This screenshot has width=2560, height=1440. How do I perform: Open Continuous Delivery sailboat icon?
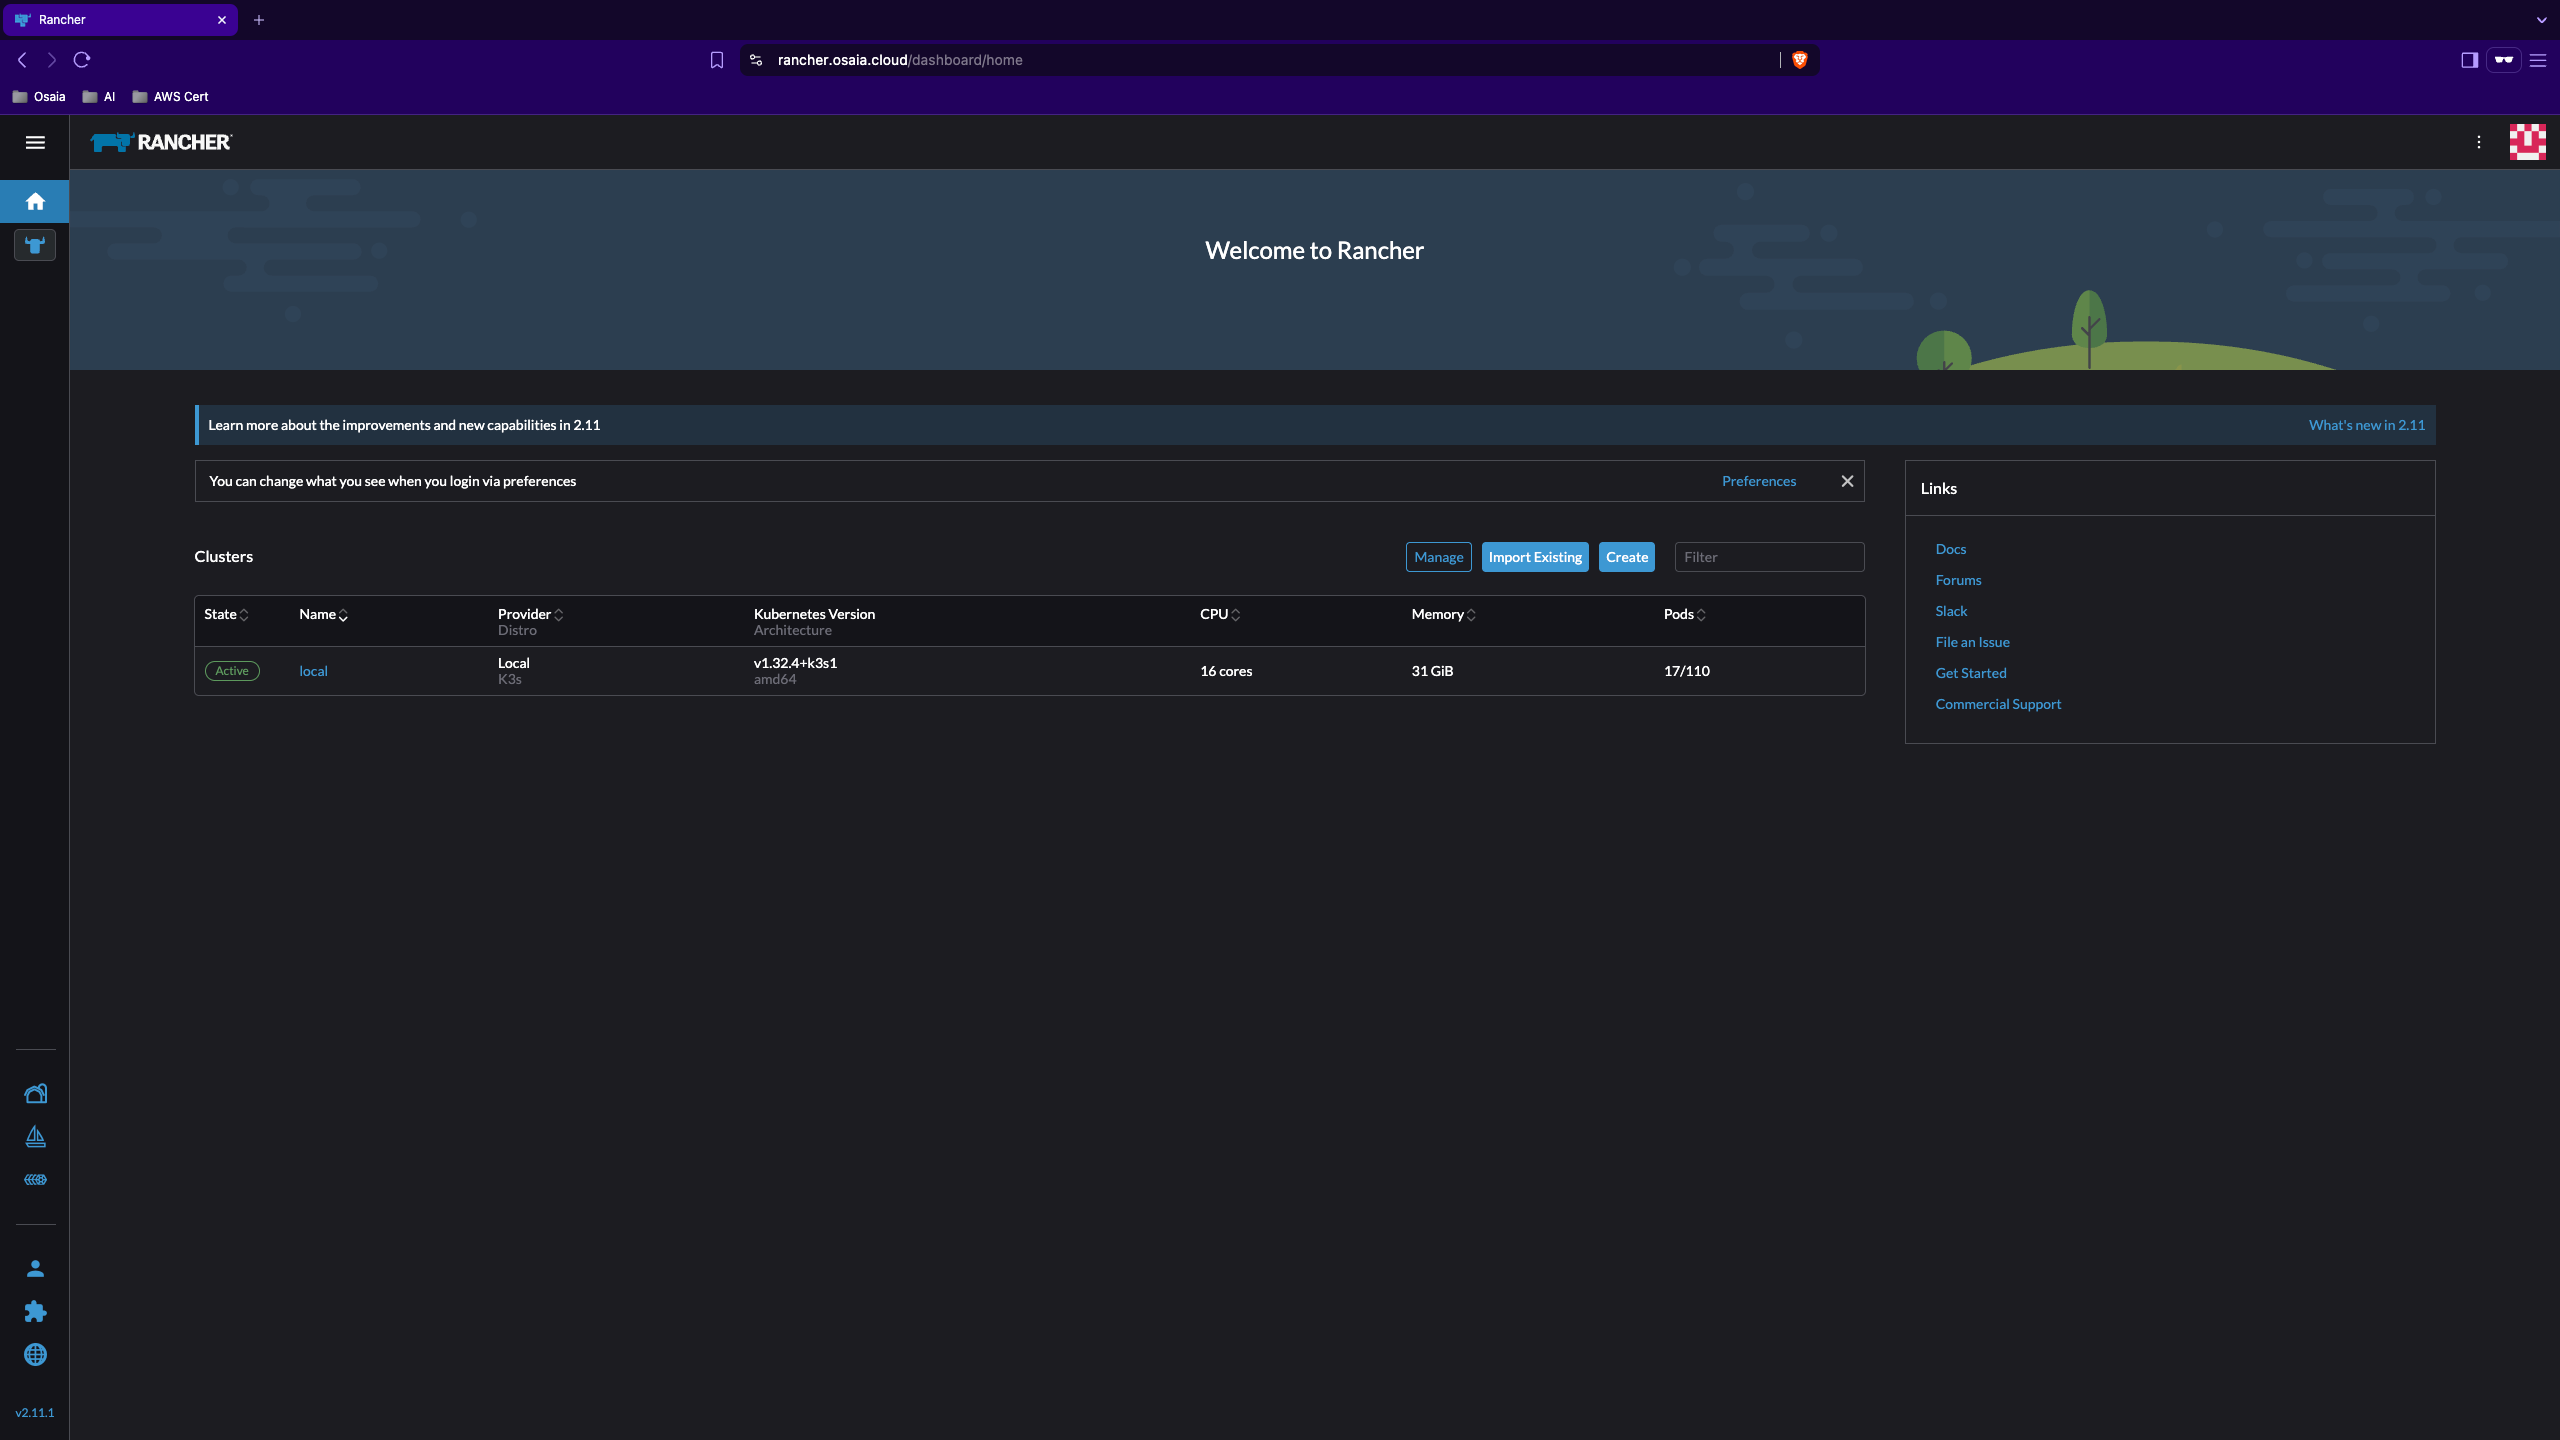click(35, 1136)
